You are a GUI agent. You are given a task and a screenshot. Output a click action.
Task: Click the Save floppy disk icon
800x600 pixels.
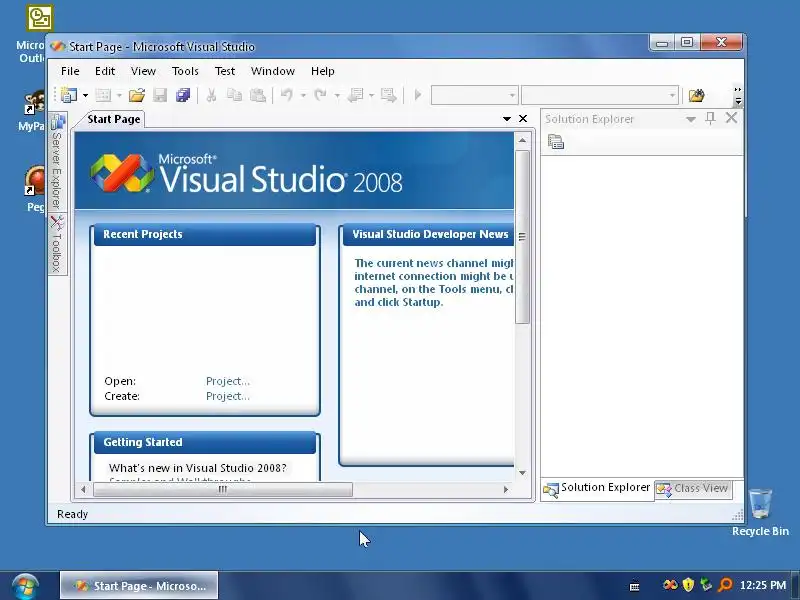(x=160, y=95)
